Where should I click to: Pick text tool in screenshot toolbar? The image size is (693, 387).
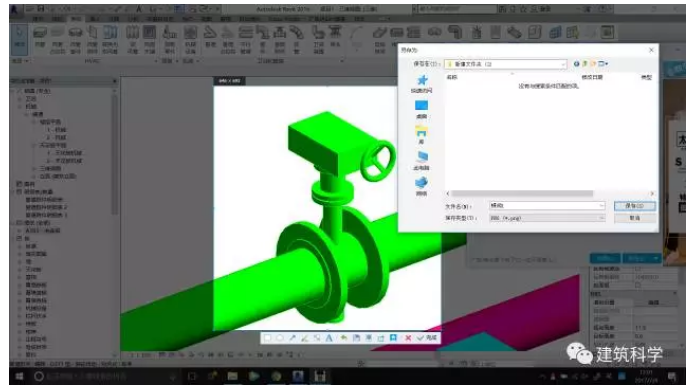329,338
